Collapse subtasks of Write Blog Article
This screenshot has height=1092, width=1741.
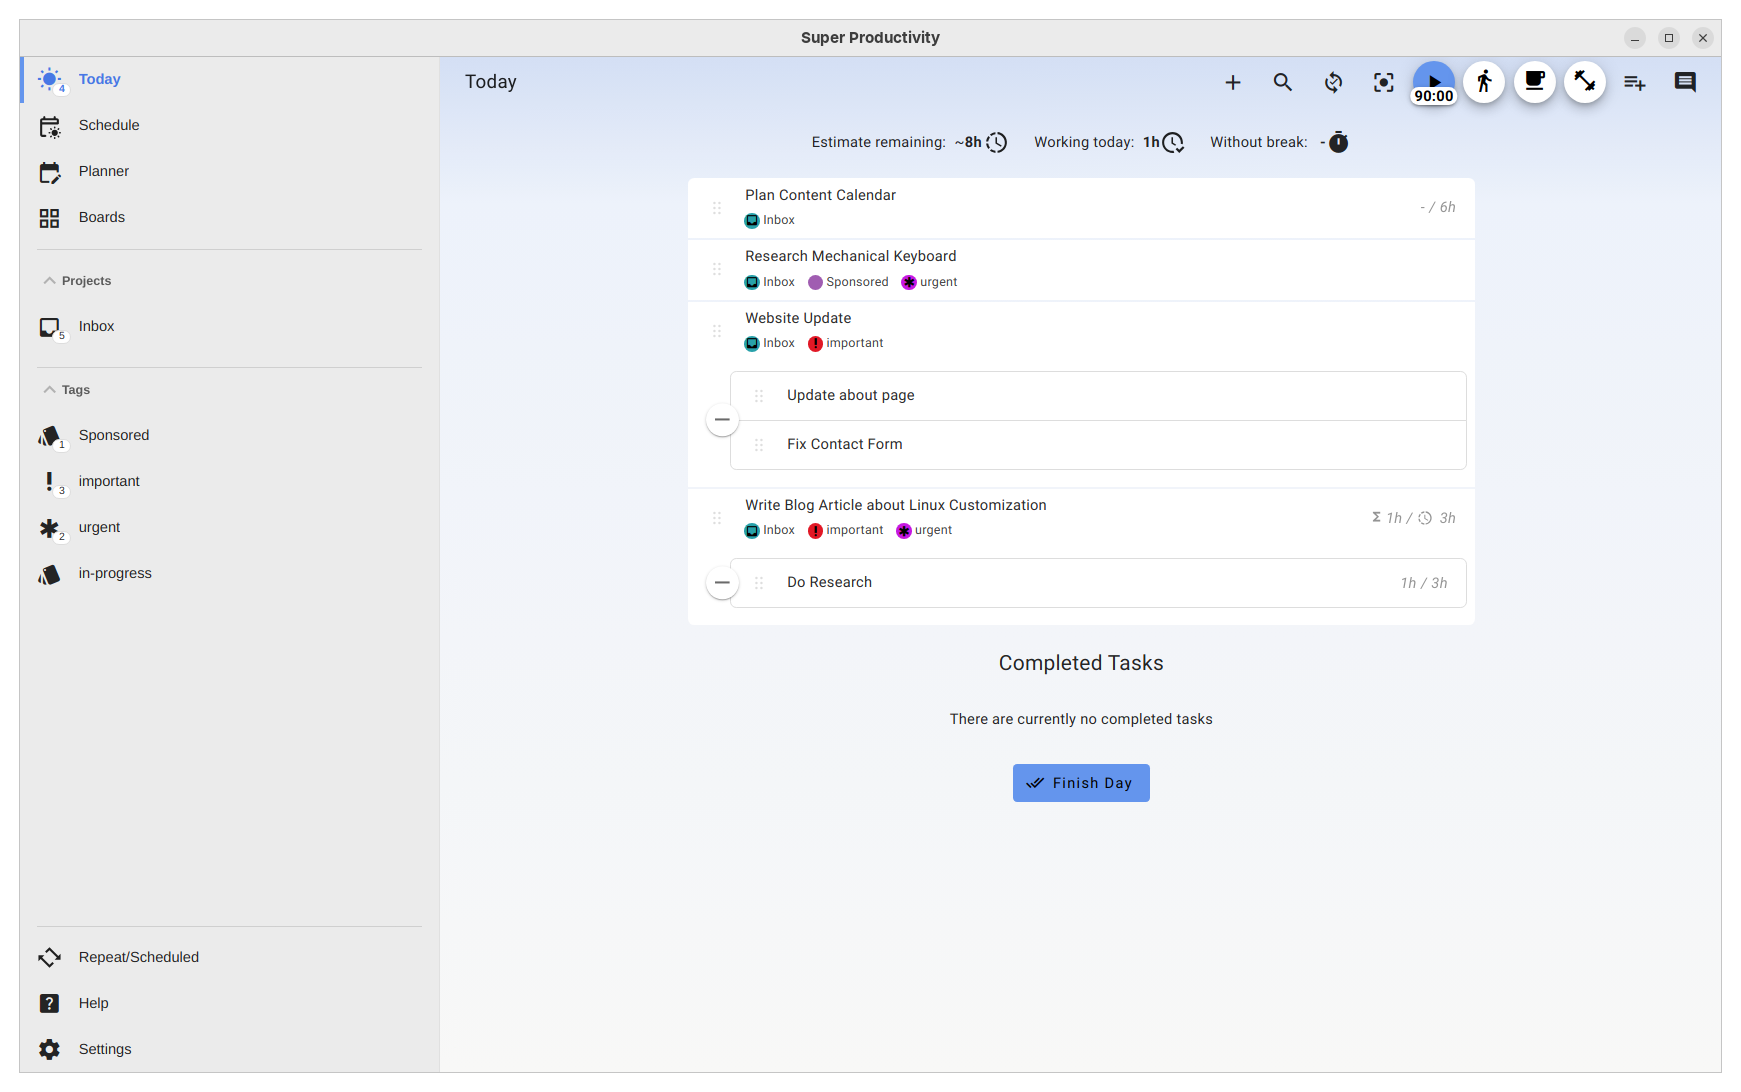722,583
